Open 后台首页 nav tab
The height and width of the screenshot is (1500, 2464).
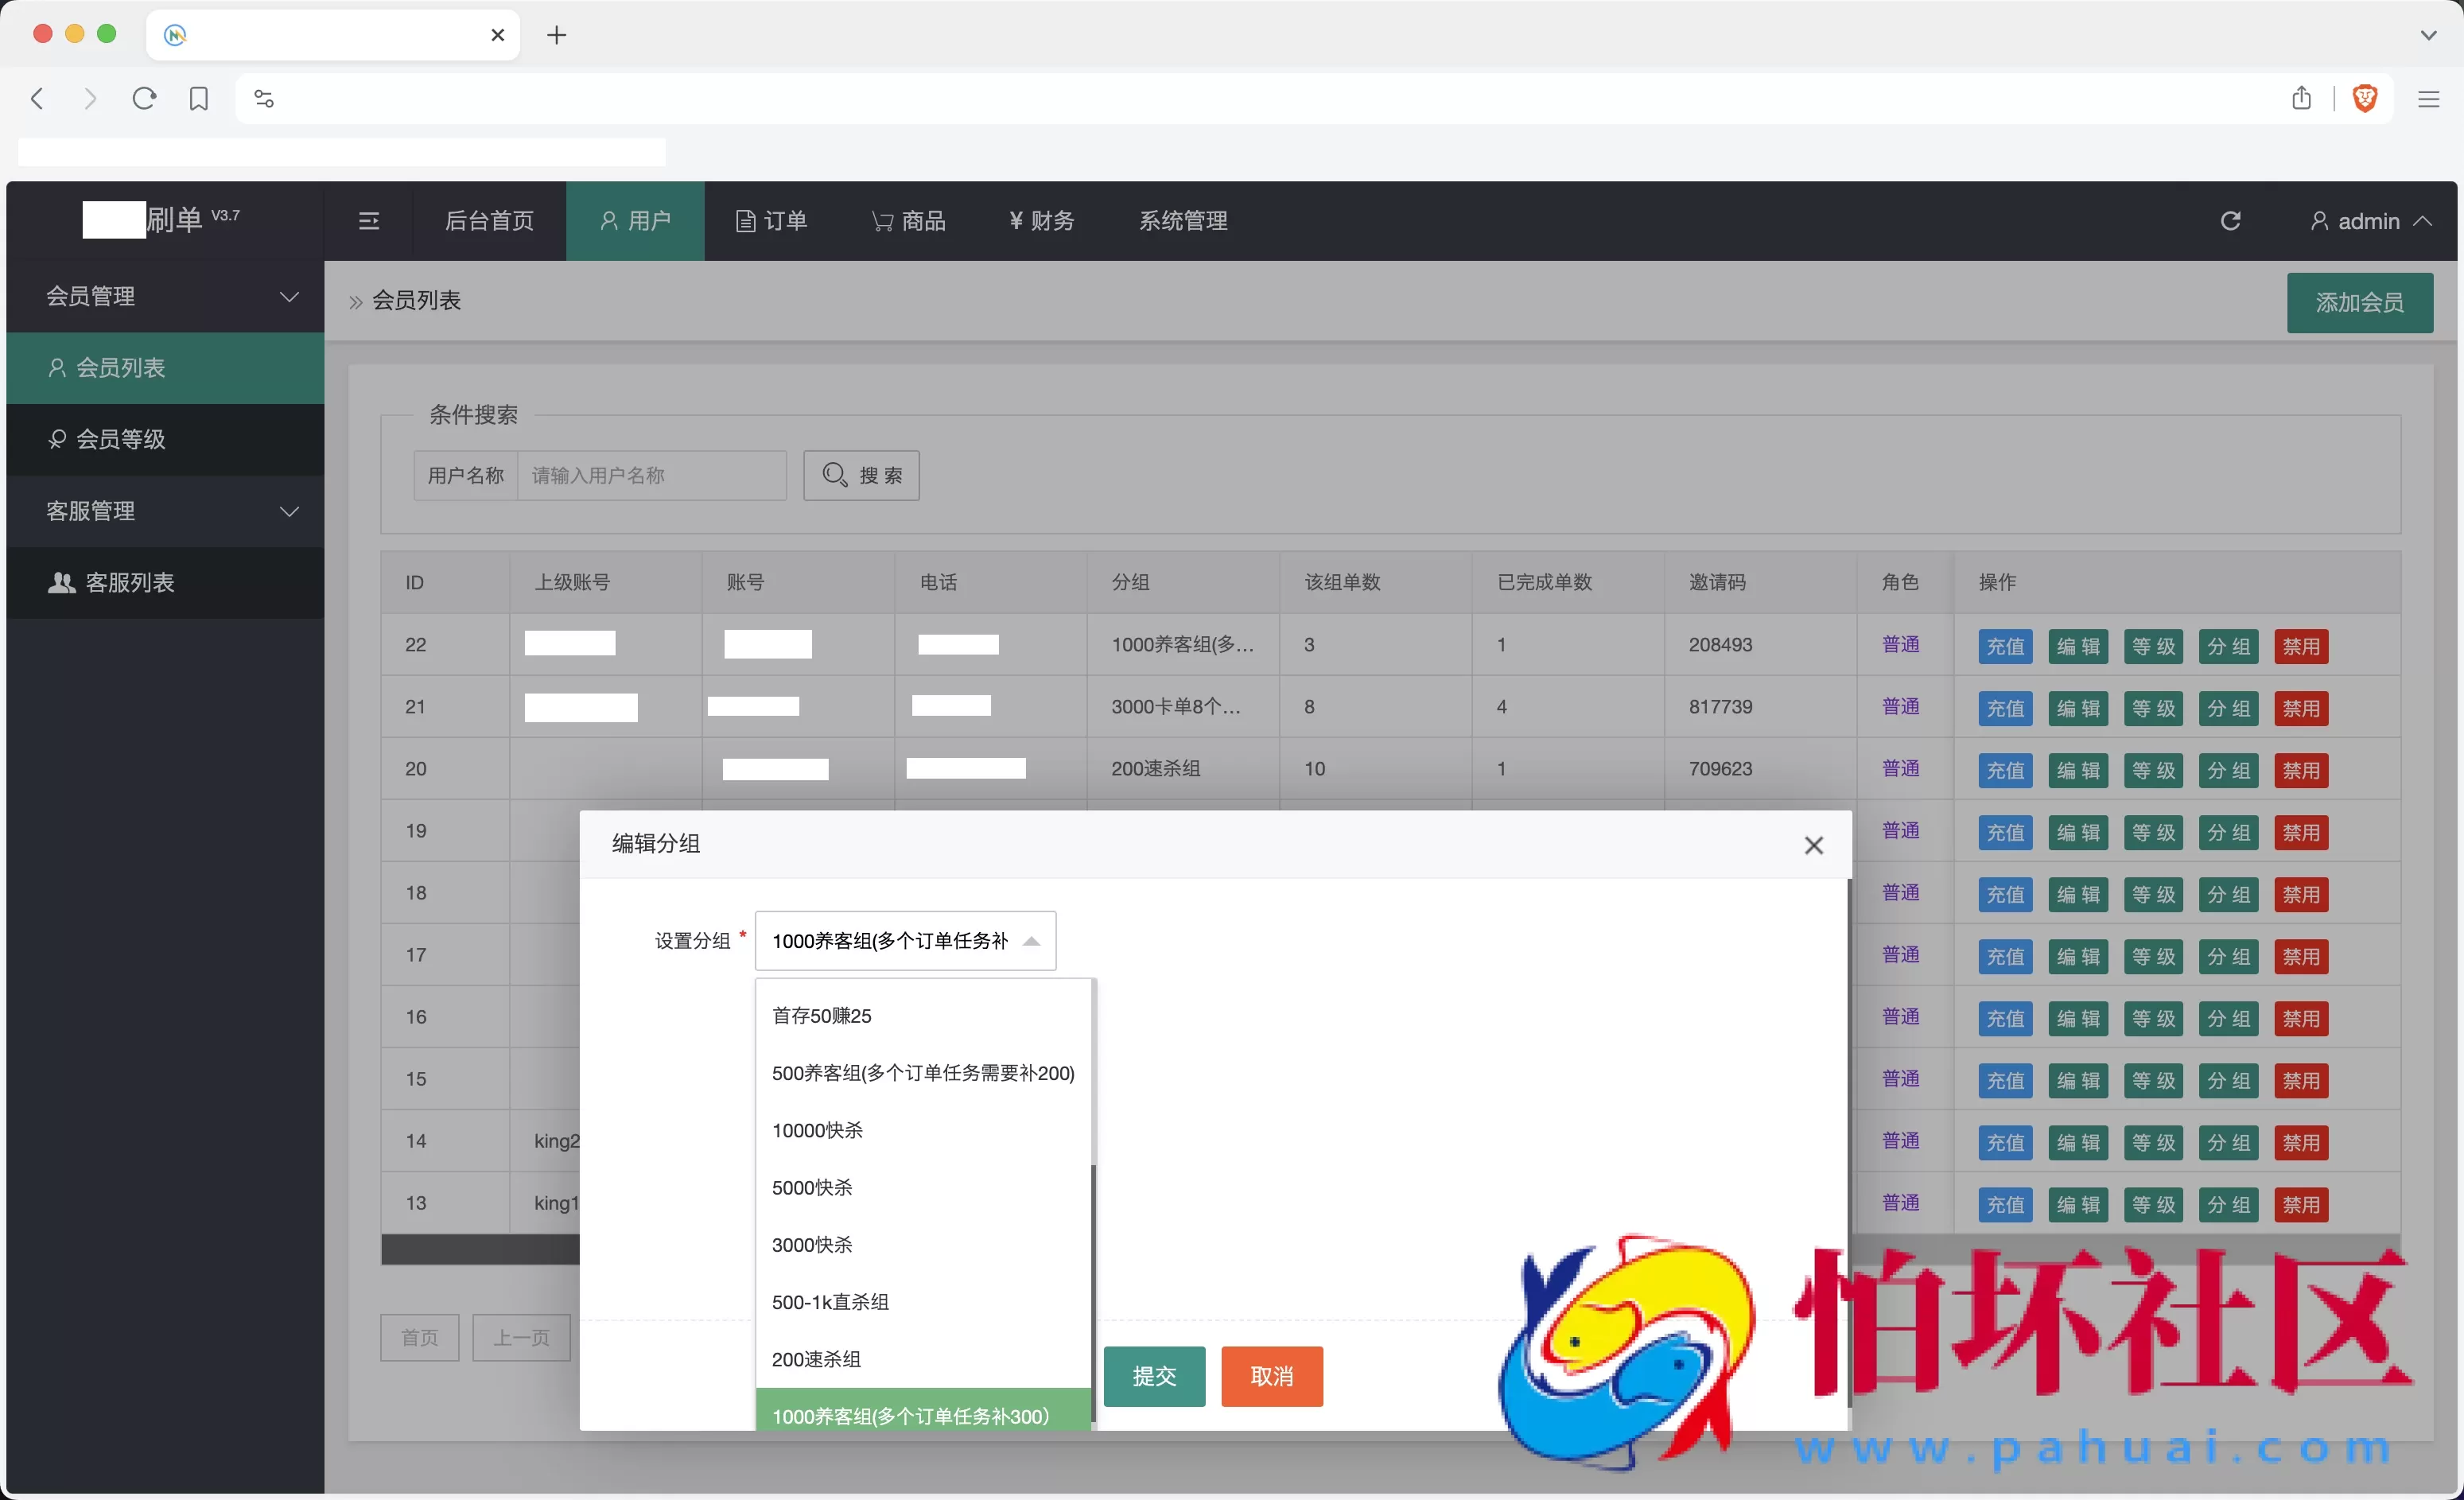coord(489,221)
